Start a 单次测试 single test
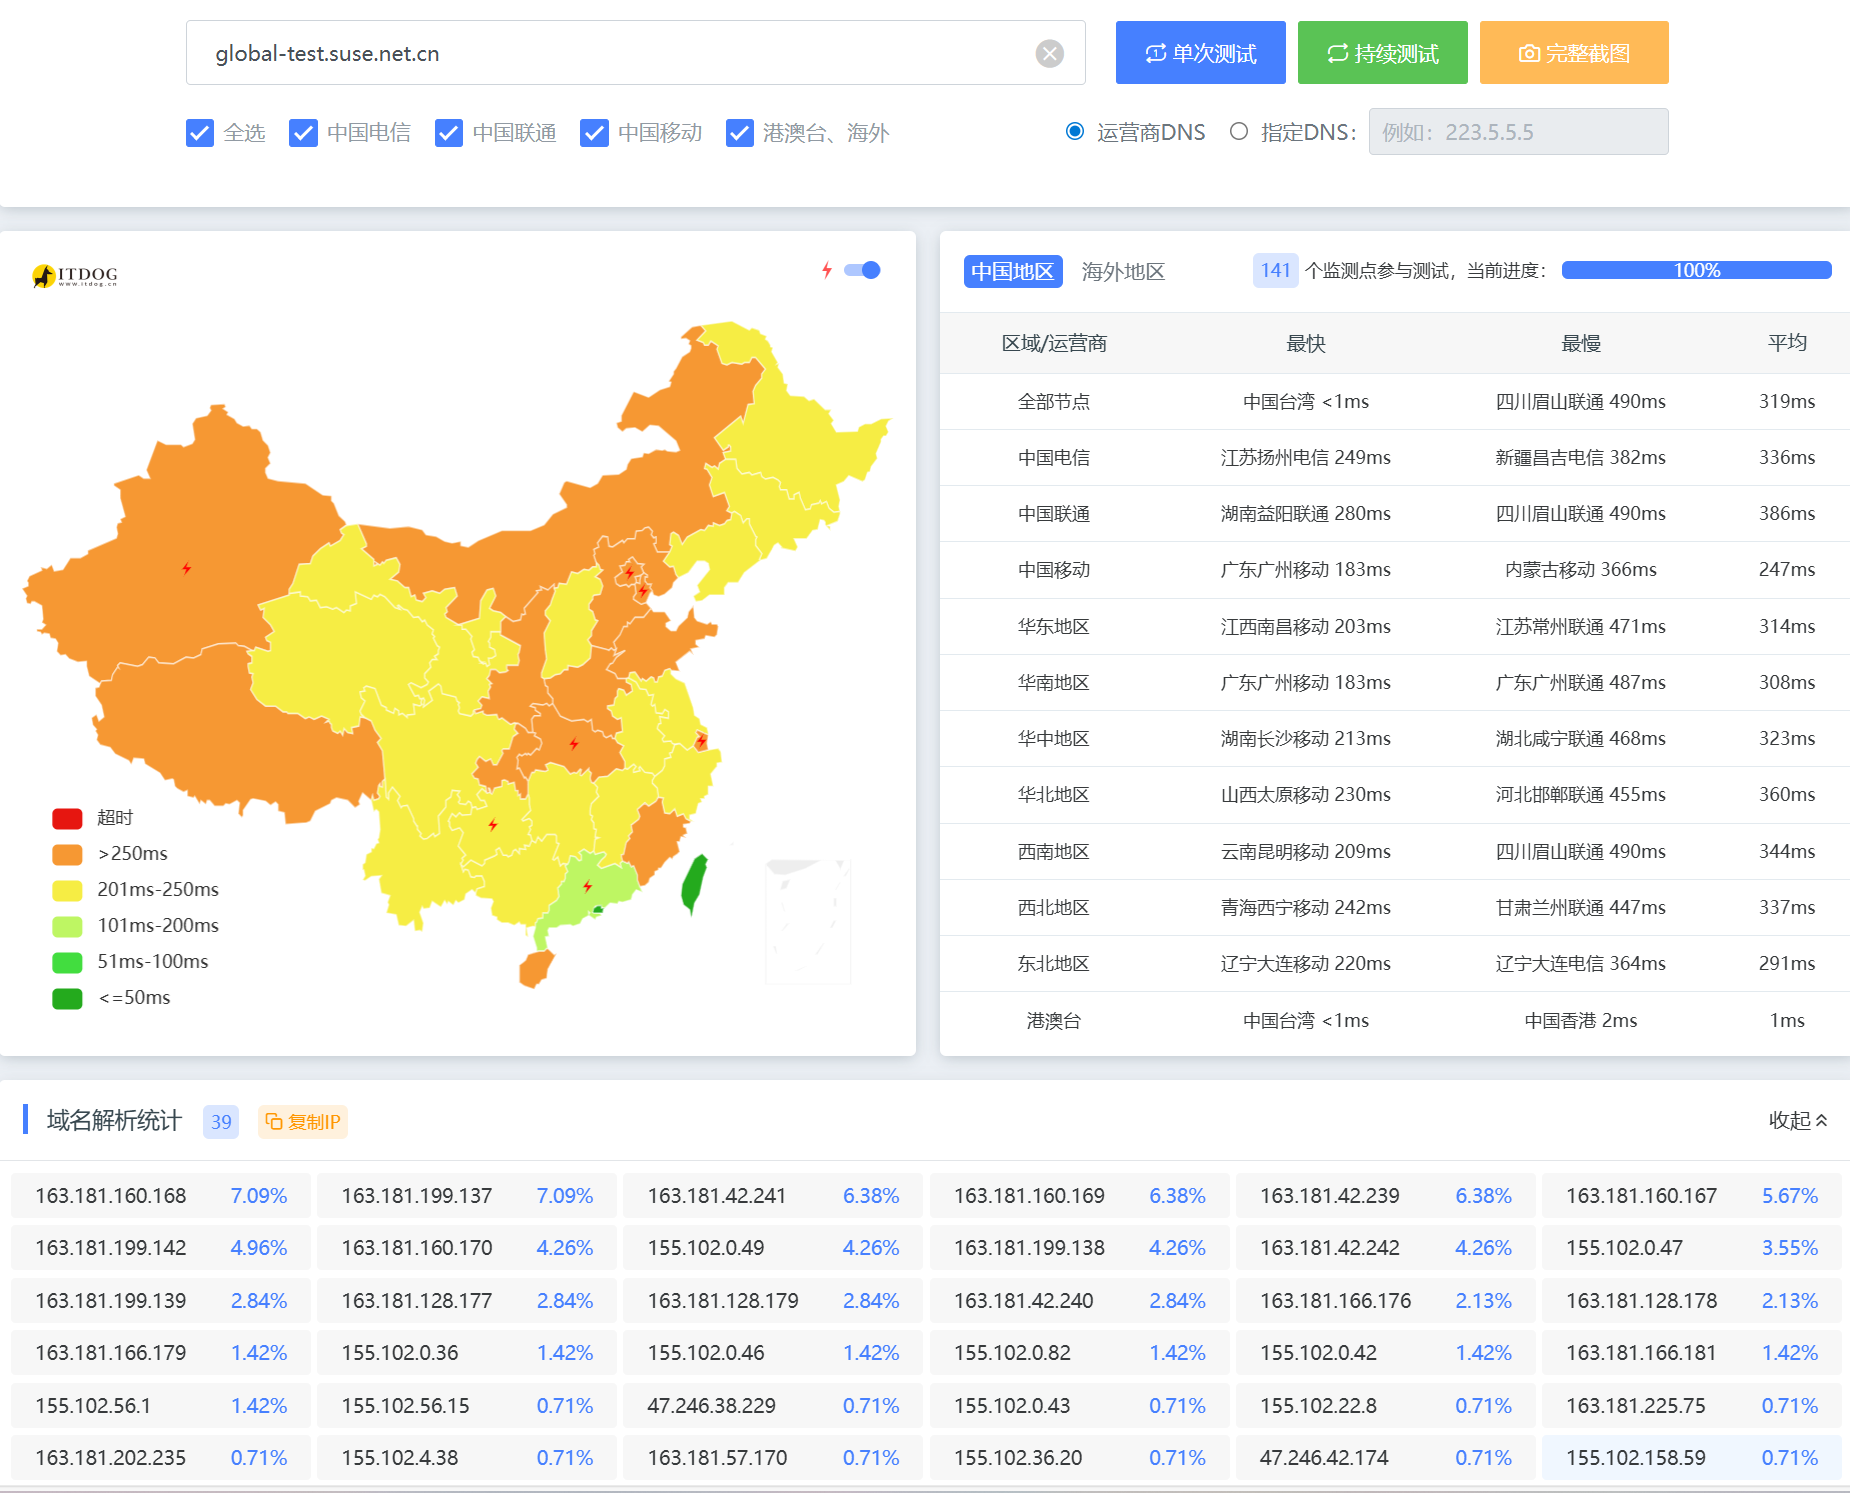Image resolution: width=1850 pixels, height=1493 pixels. (1201, 52)
